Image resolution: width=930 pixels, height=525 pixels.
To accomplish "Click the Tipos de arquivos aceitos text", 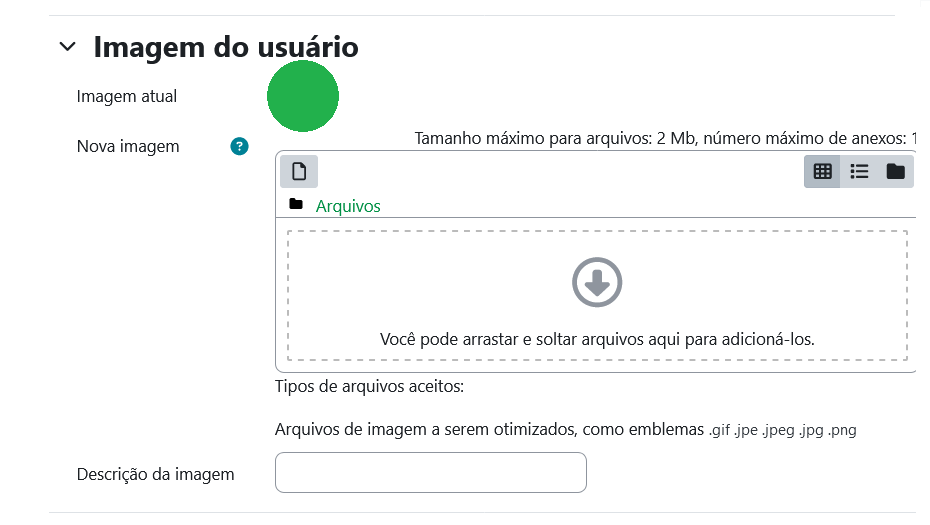I will [x=370, y=386].
